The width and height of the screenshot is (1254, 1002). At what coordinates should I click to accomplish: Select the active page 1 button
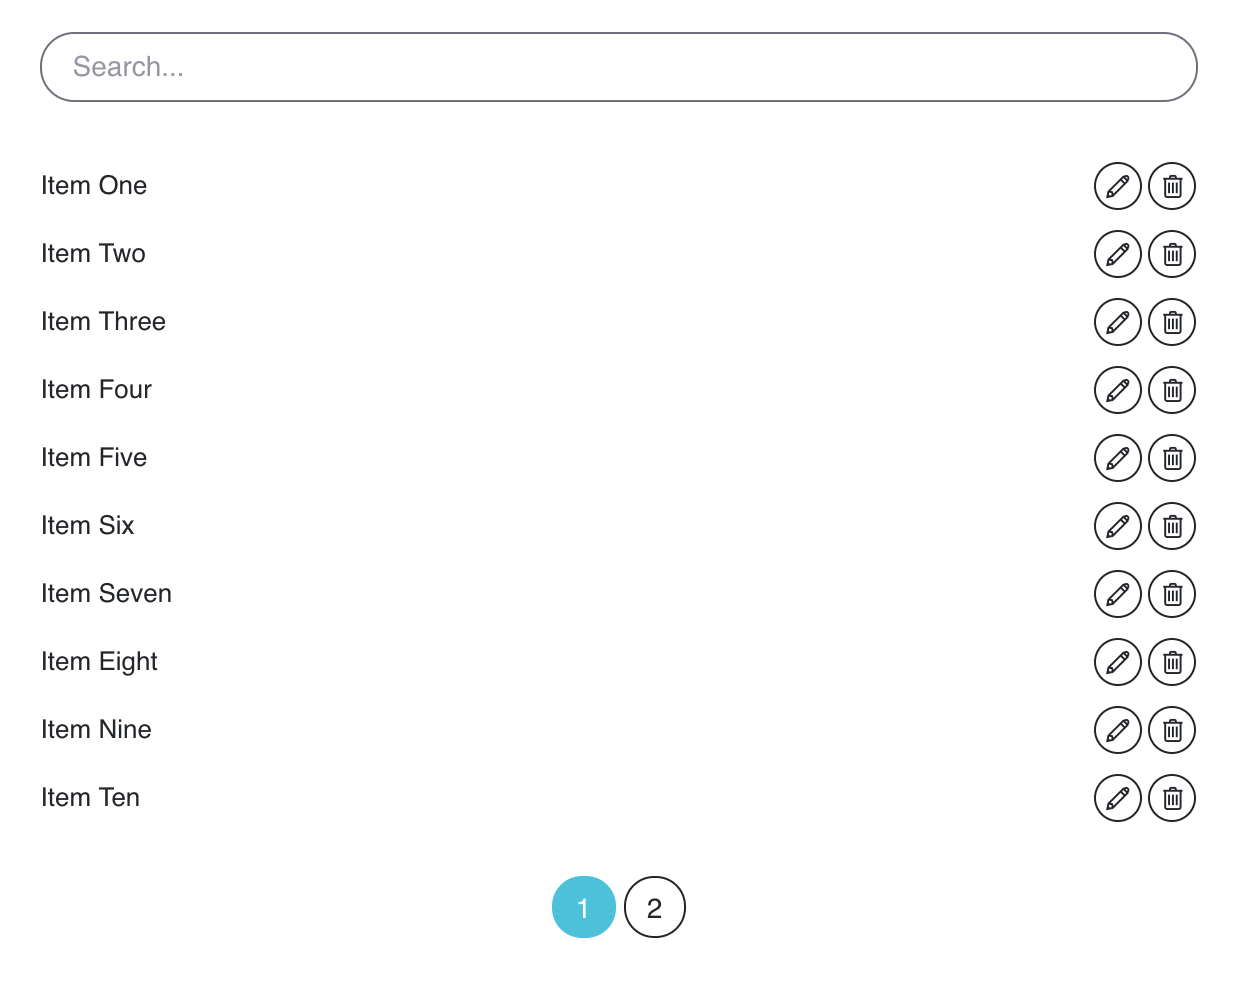click(583, 907)
